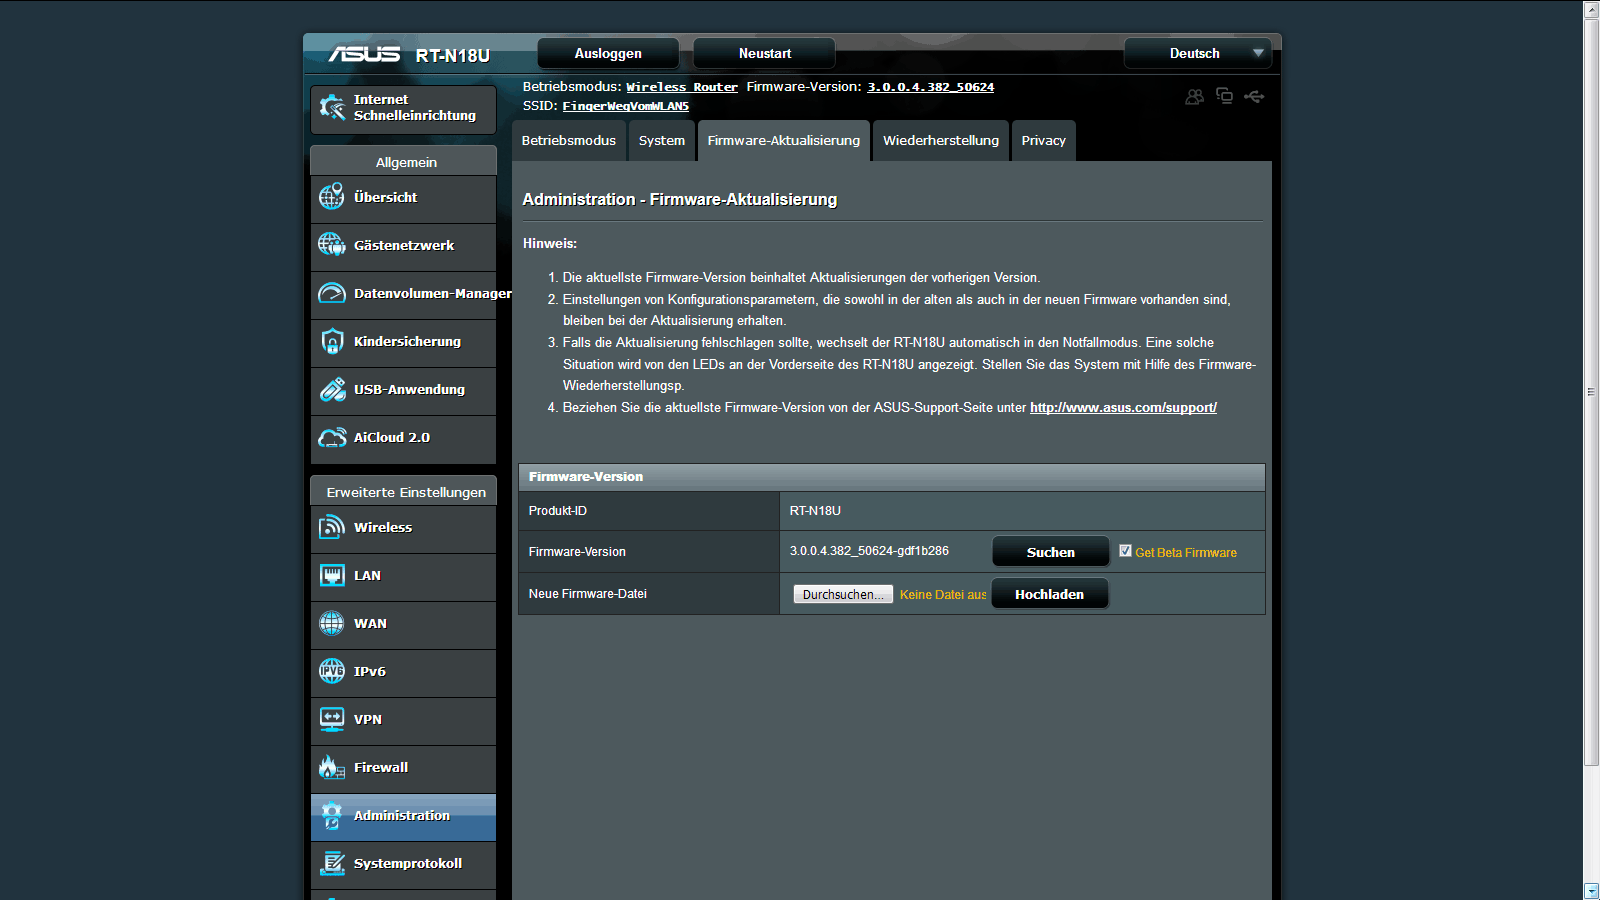Select the Firmware-Aktualisierung tab

click(x=784, y=141)
